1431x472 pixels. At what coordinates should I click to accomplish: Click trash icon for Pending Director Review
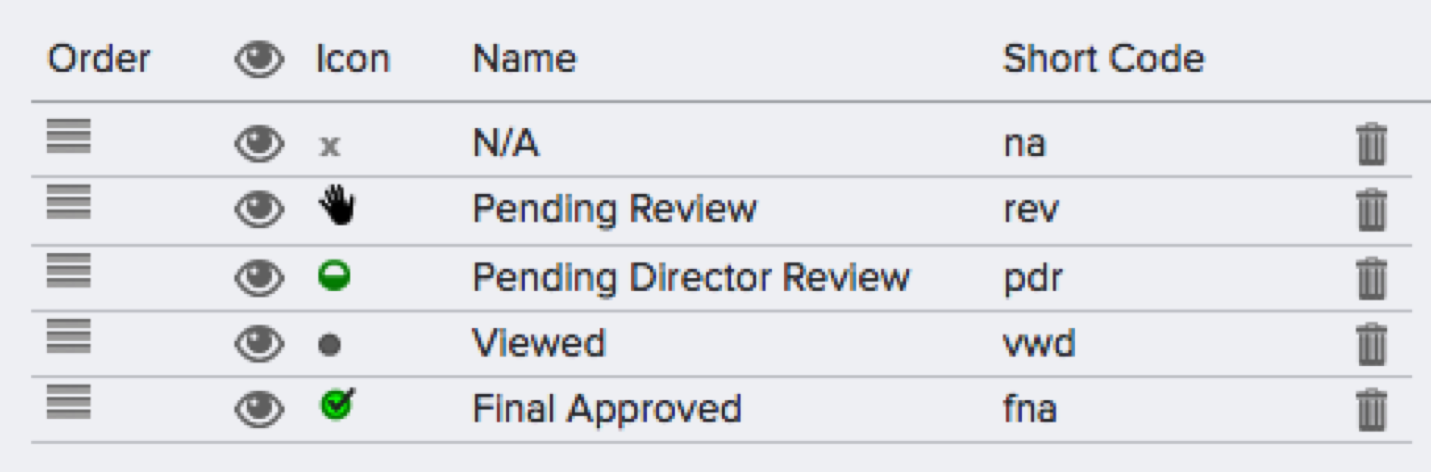tap(1371, 277)
